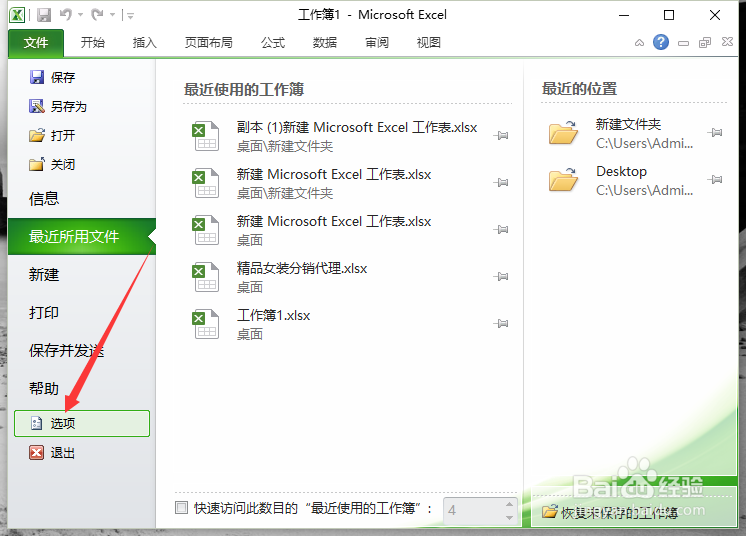746x536 pixels.
Task: Switch to the 开始 ribbon tab
Action: (x=92, y=43)
